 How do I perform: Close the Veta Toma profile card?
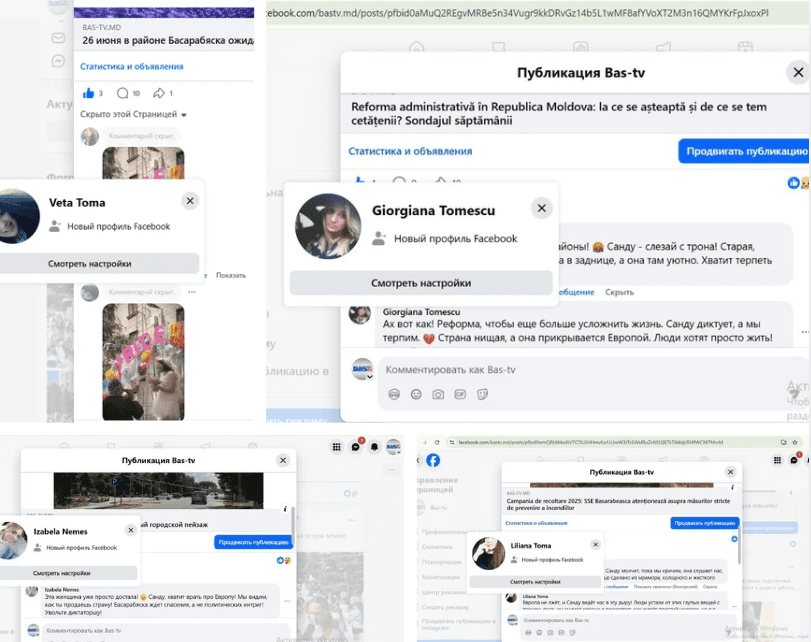[x=190, y=201]
